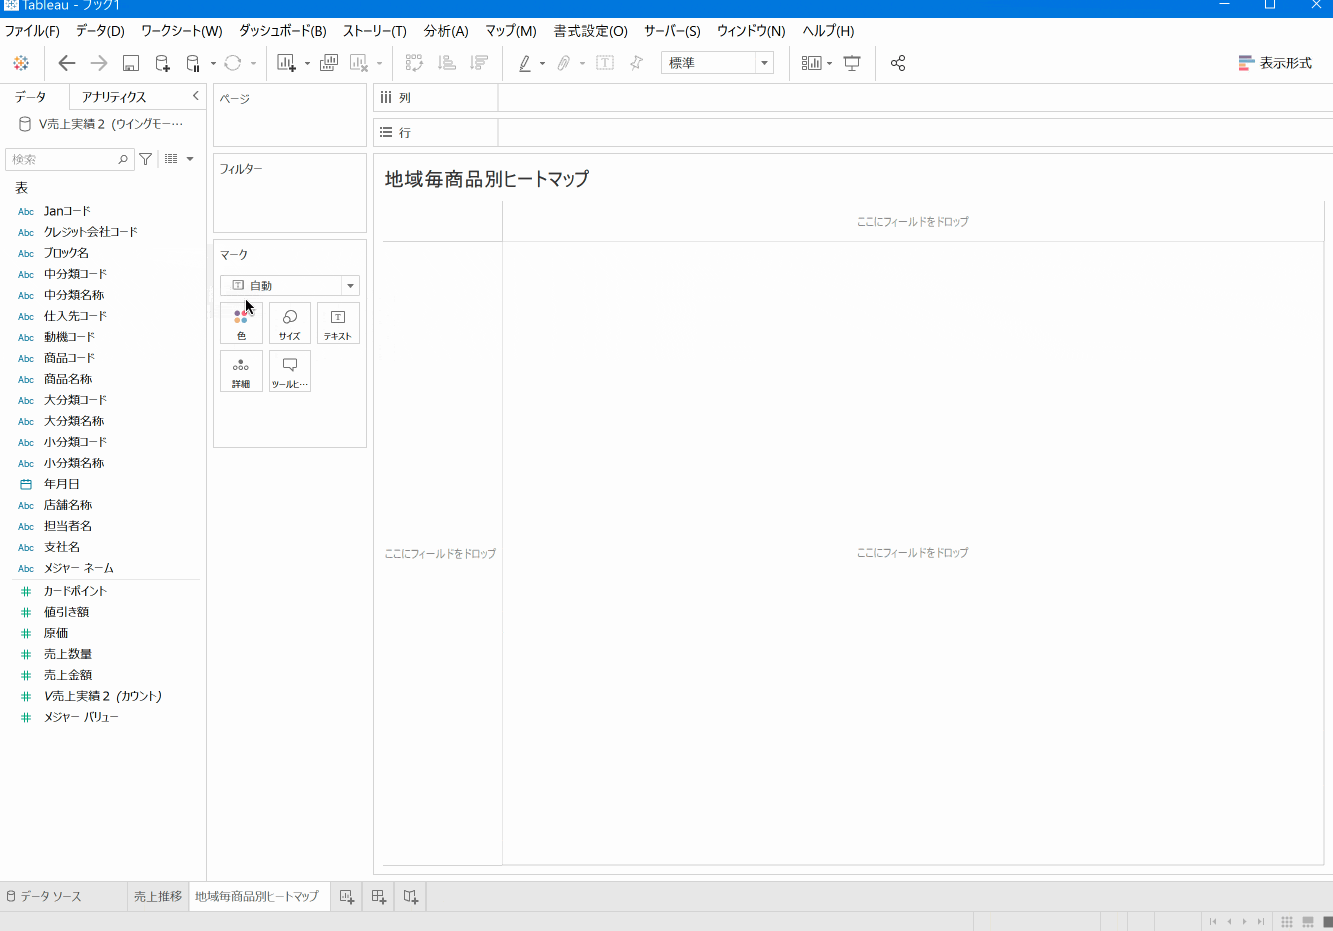Open the 書式設定(O) menu

591,31
